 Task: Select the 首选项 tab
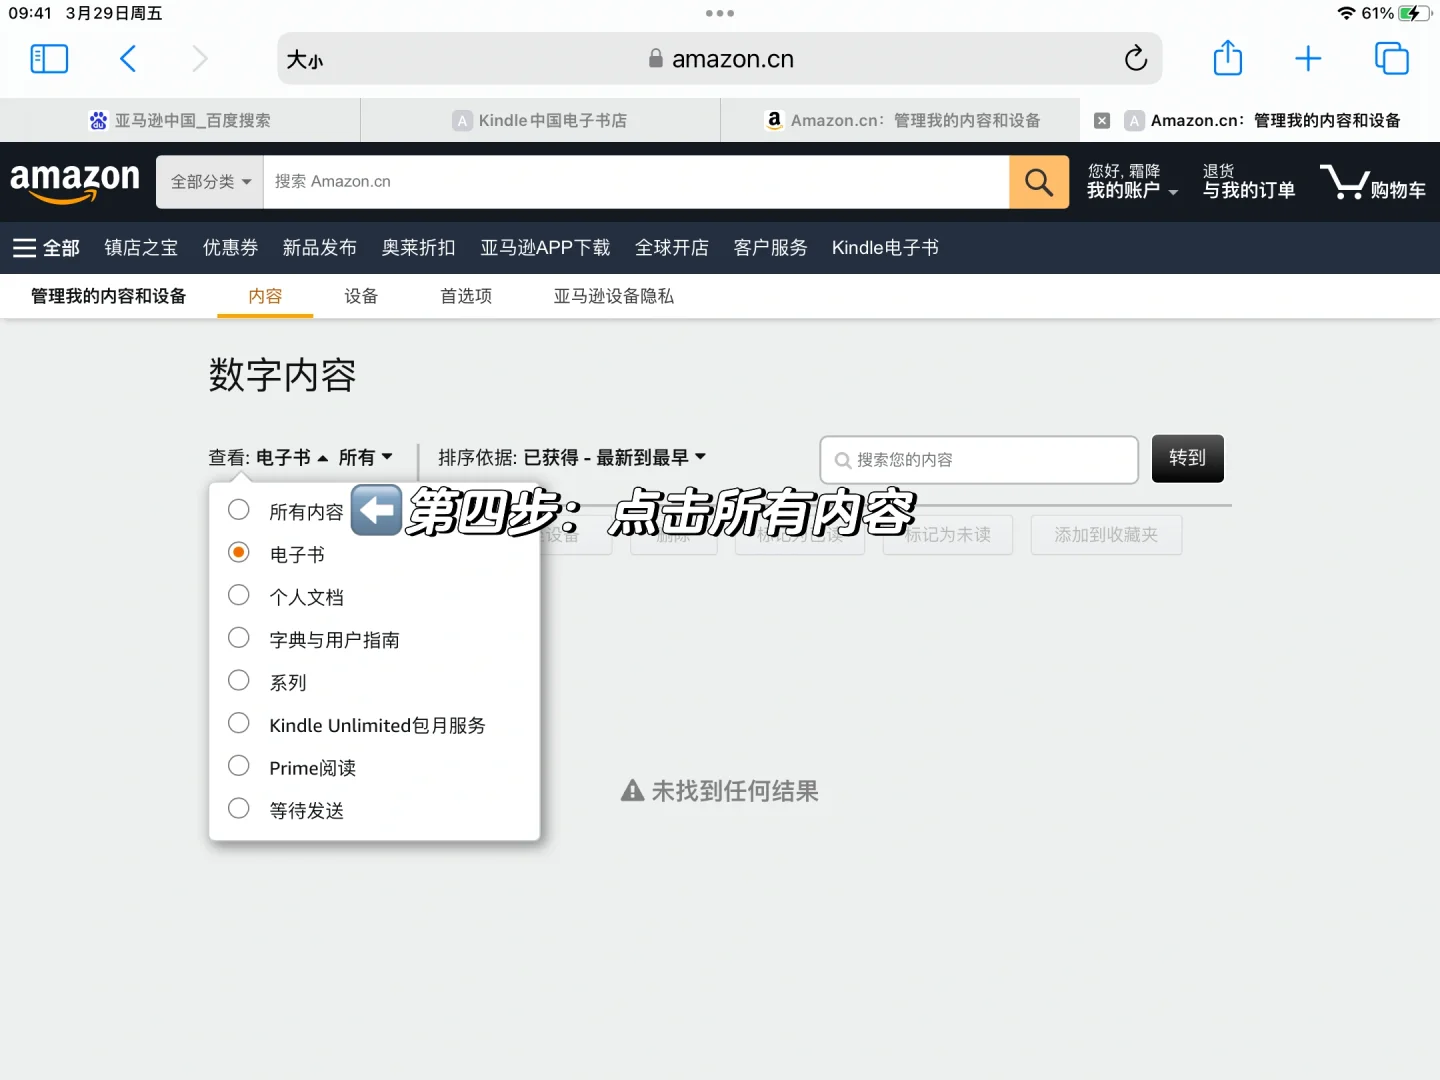(466, 296)
